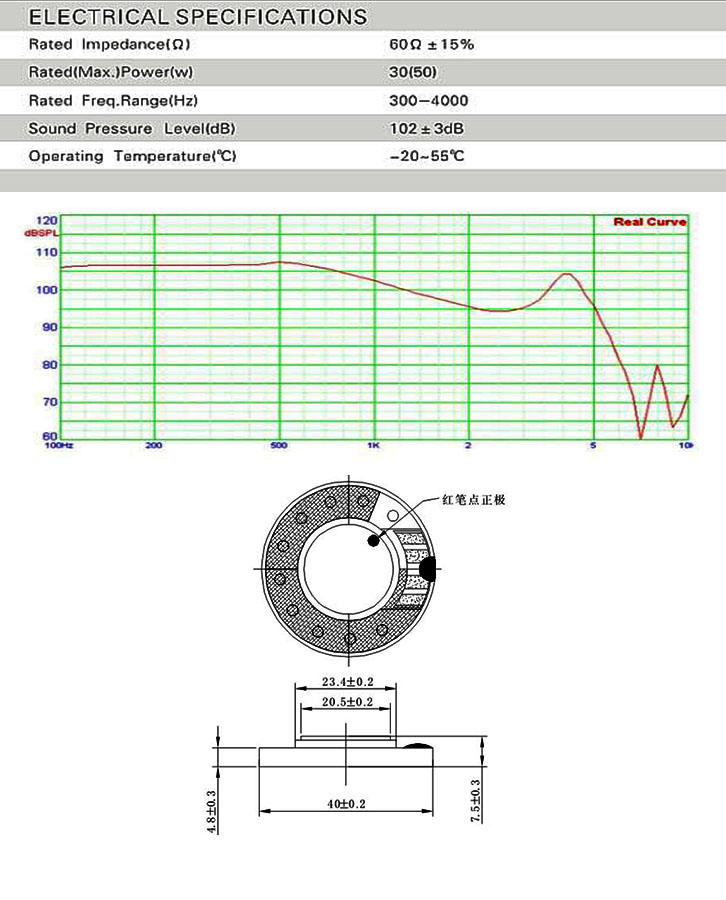
Task: Click the 300-4000 frequency range value
Action: pos(428,101)
